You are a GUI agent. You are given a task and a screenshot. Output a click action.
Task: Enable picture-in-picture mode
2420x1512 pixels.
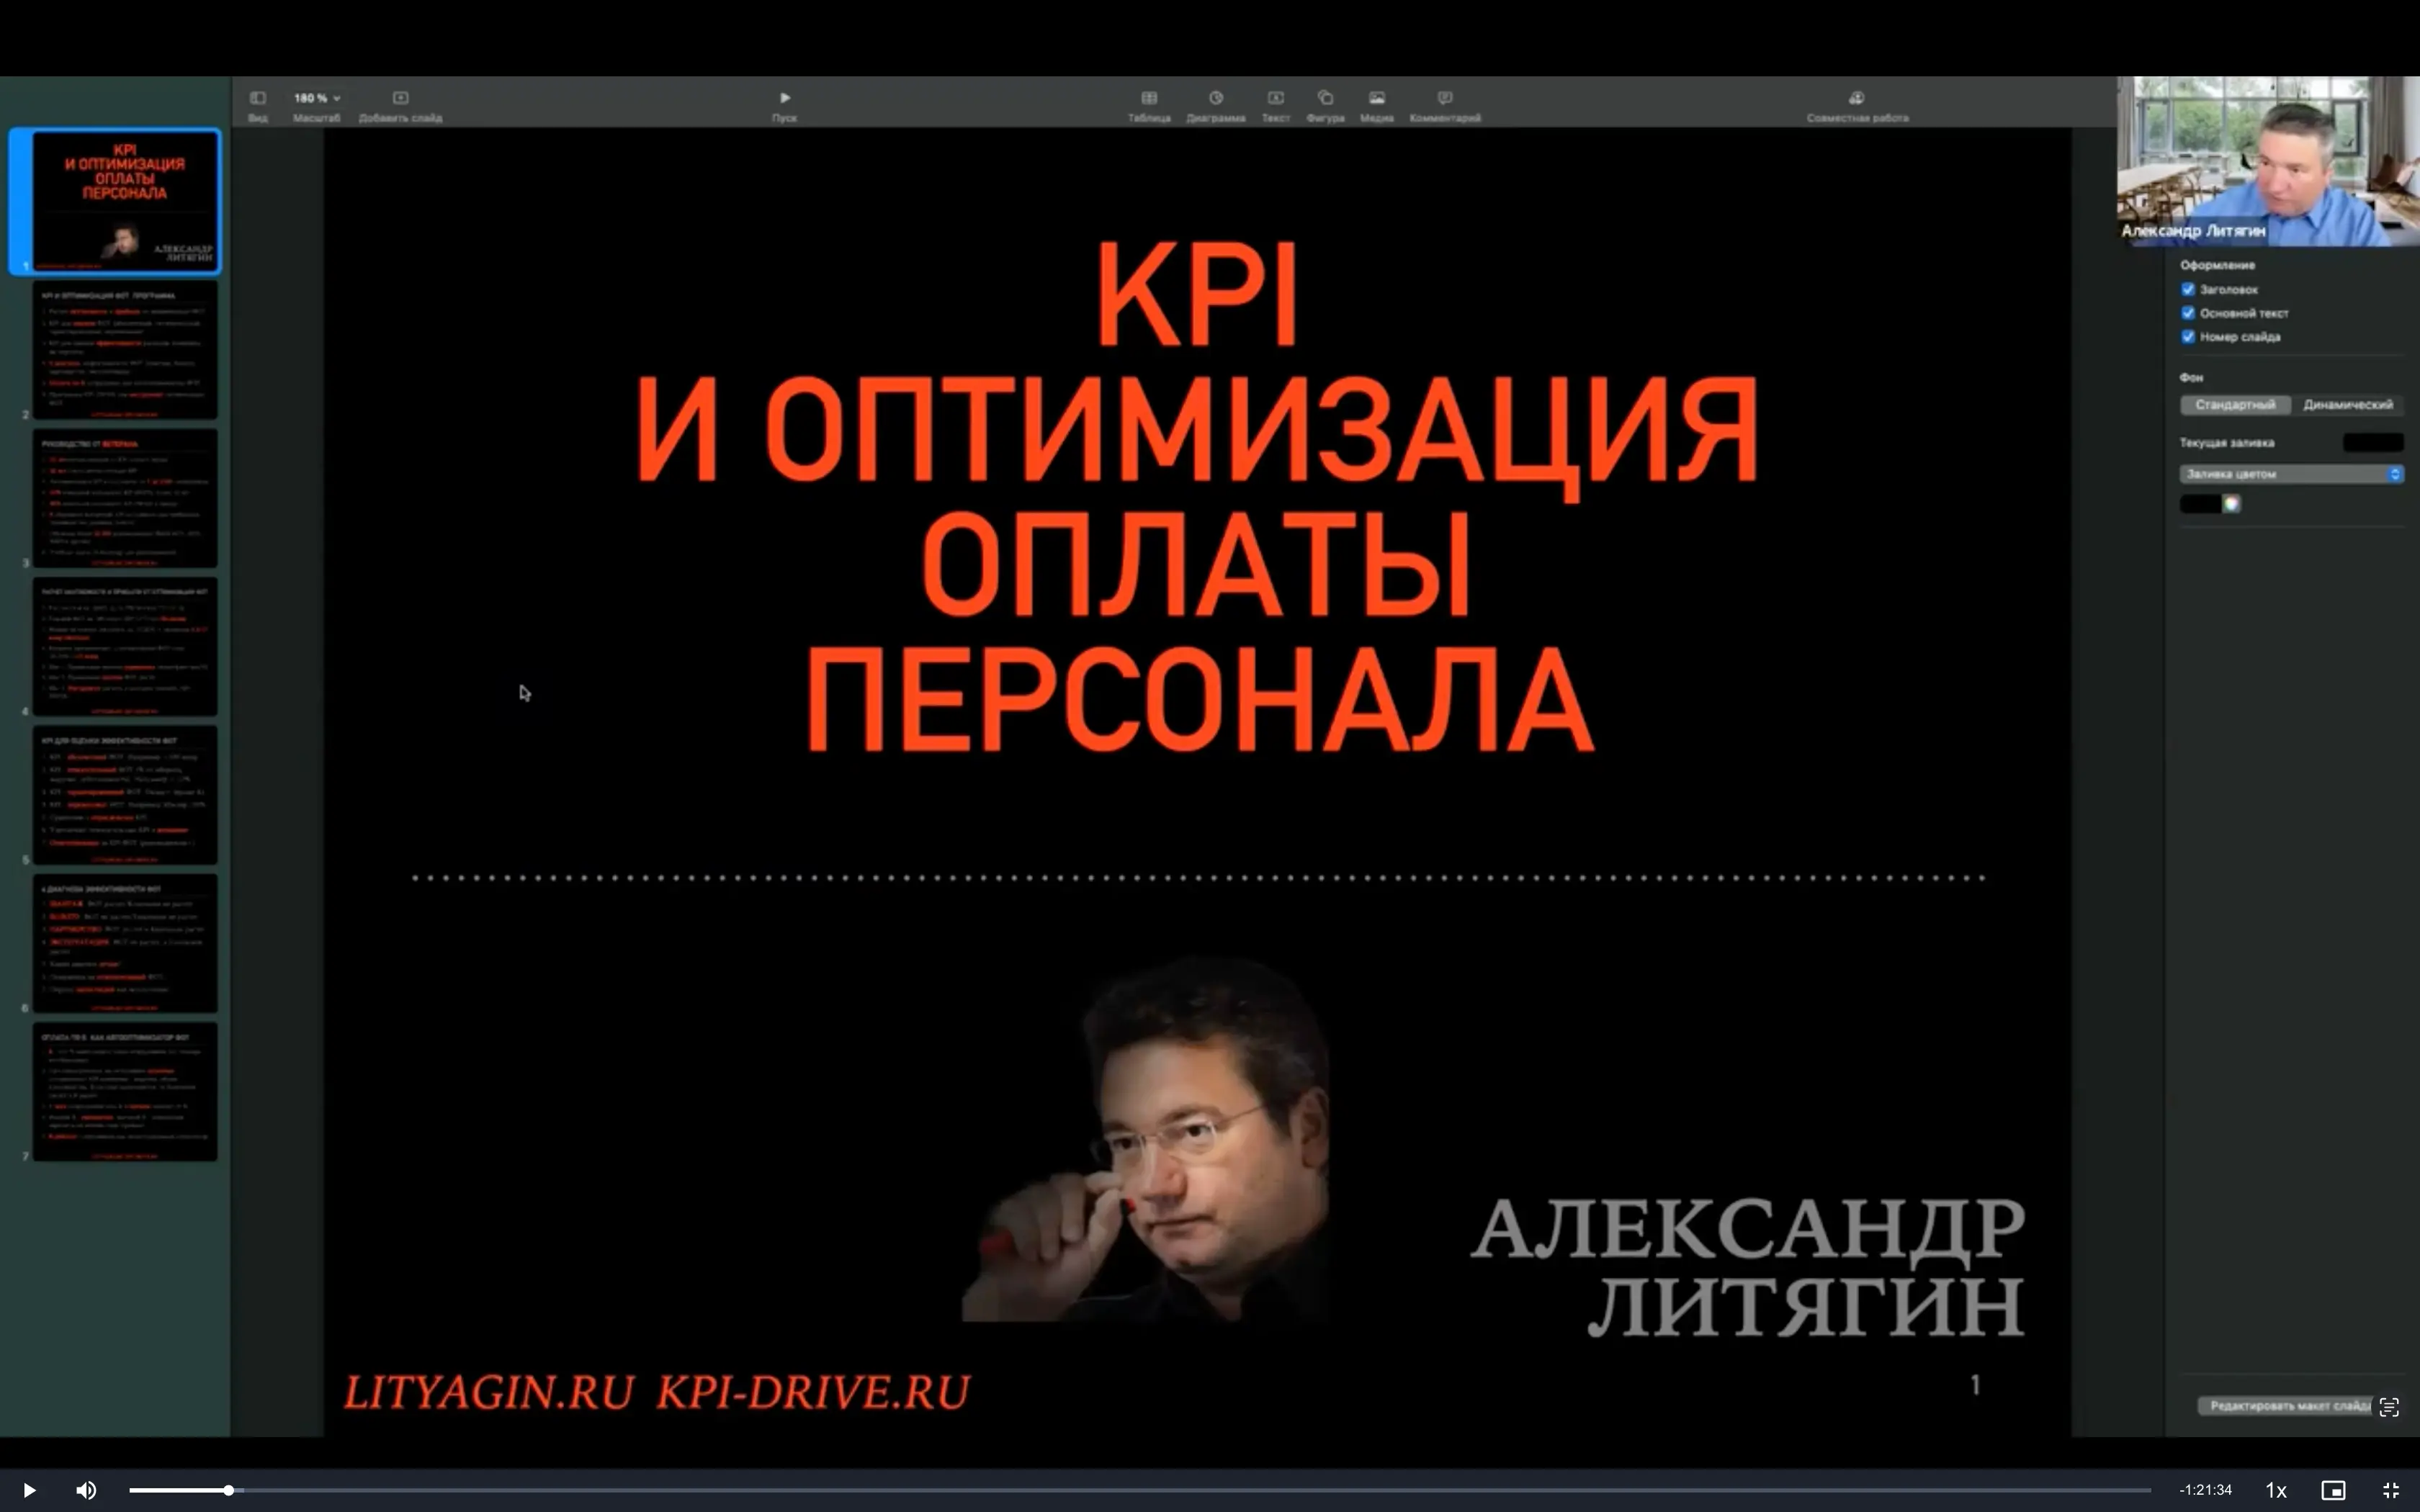[x=2333, y=1490]
